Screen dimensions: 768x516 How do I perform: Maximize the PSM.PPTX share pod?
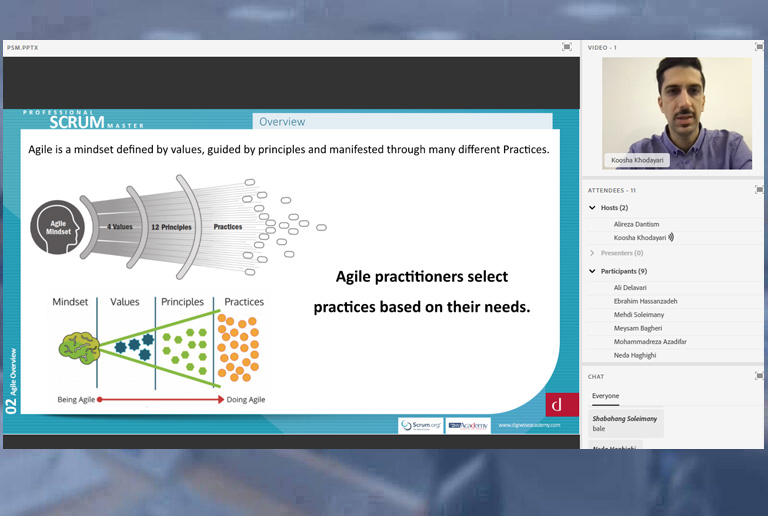[x=567, y=47]
